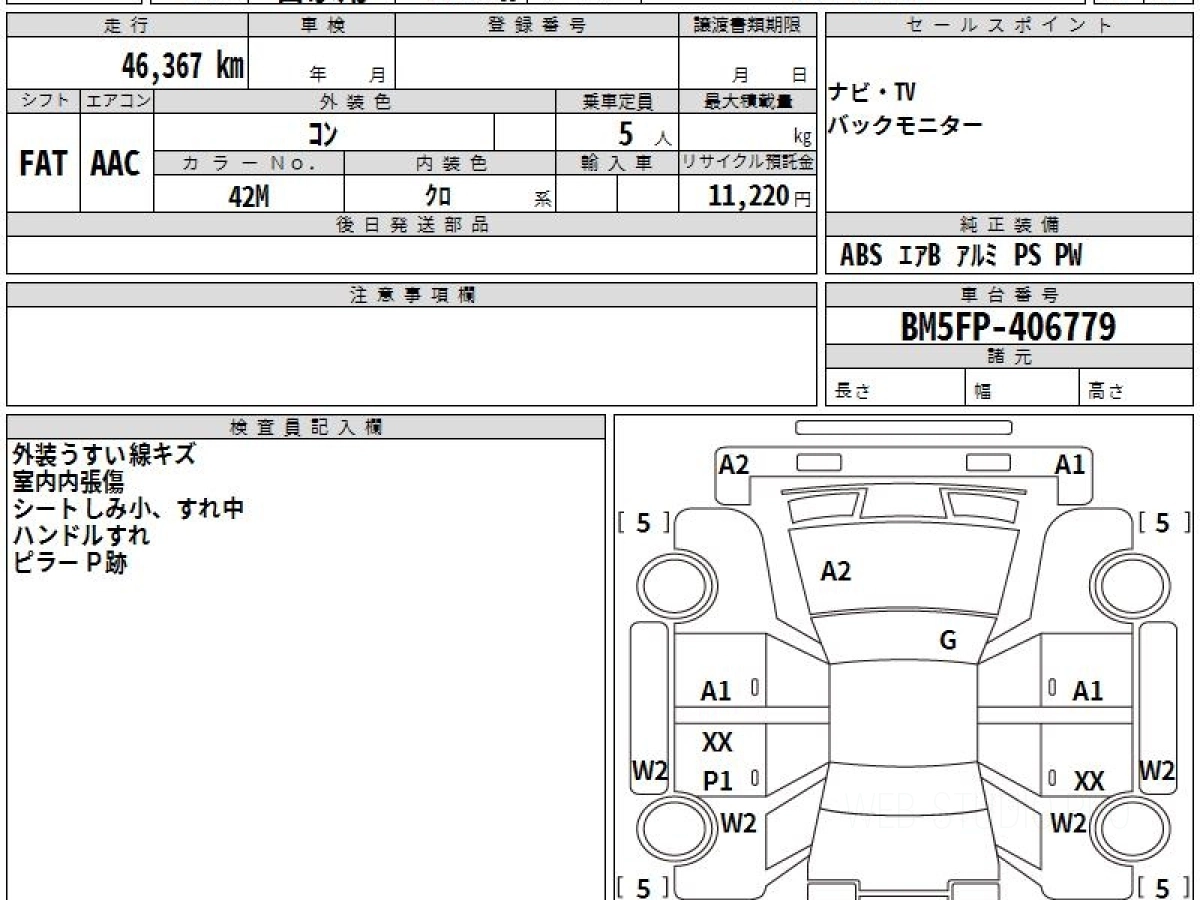Click the exterior color value コン
The image size is (1200, 900).
click(x=322, y=133)
